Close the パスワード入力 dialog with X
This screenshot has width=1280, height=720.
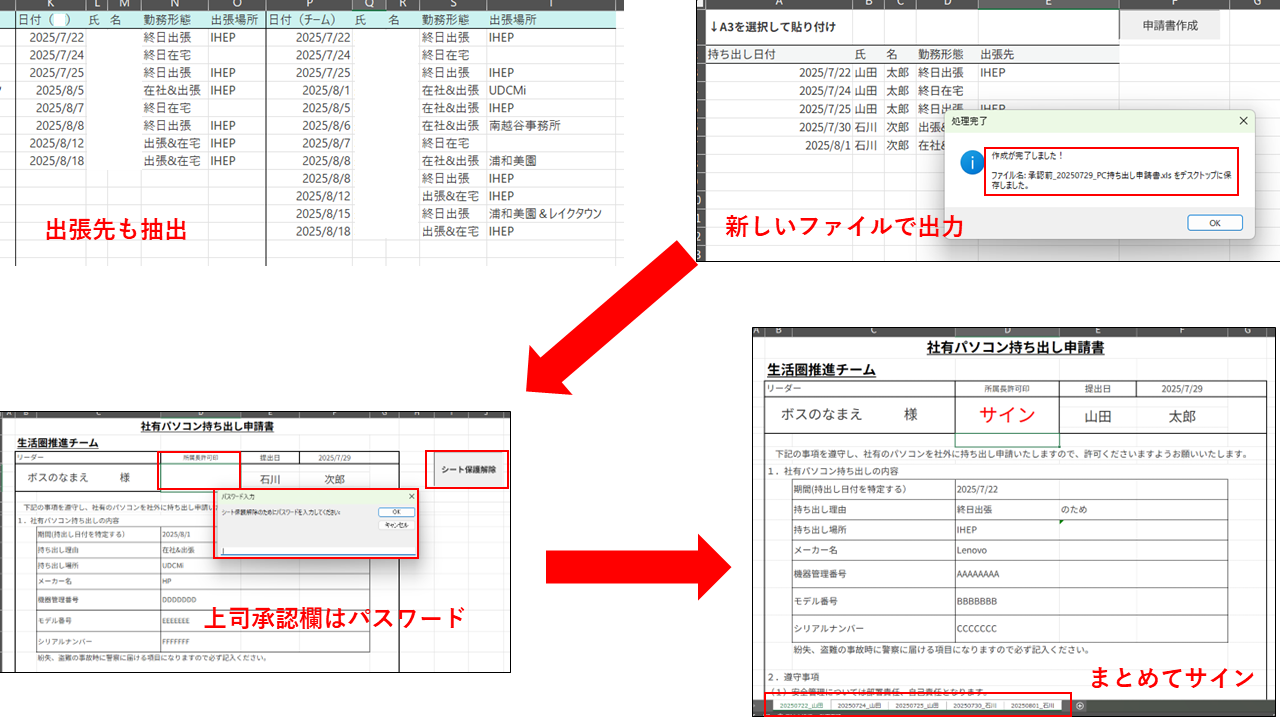tap(411, 496)
